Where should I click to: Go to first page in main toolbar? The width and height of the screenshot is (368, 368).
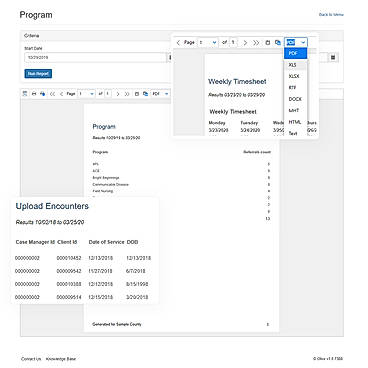point(52,94)
